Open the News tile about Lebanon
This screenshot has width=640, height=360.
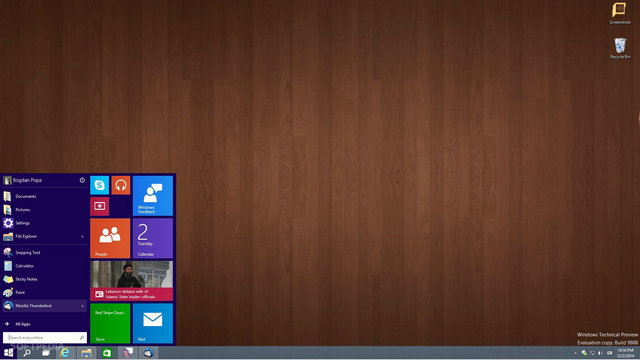[x=131, y=281]
